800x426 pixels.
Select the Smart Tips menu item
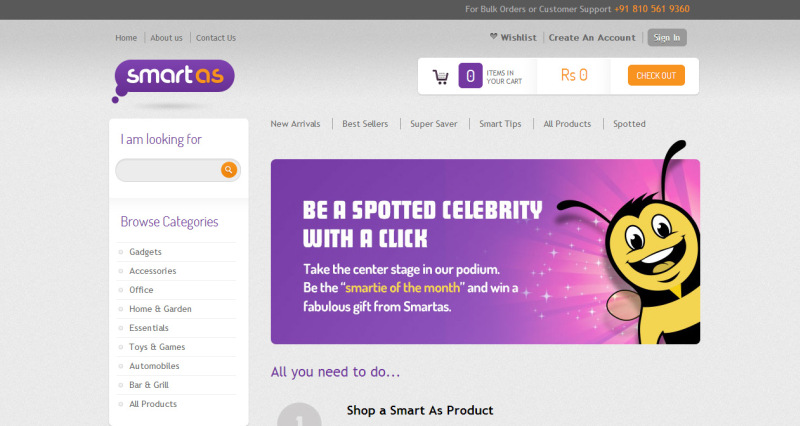[500, 124]
